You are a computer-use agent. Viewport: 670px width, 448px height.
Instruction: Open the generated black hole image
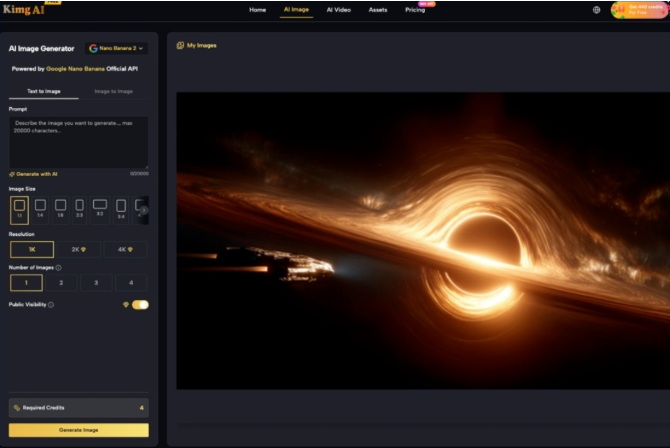point(423,240)
